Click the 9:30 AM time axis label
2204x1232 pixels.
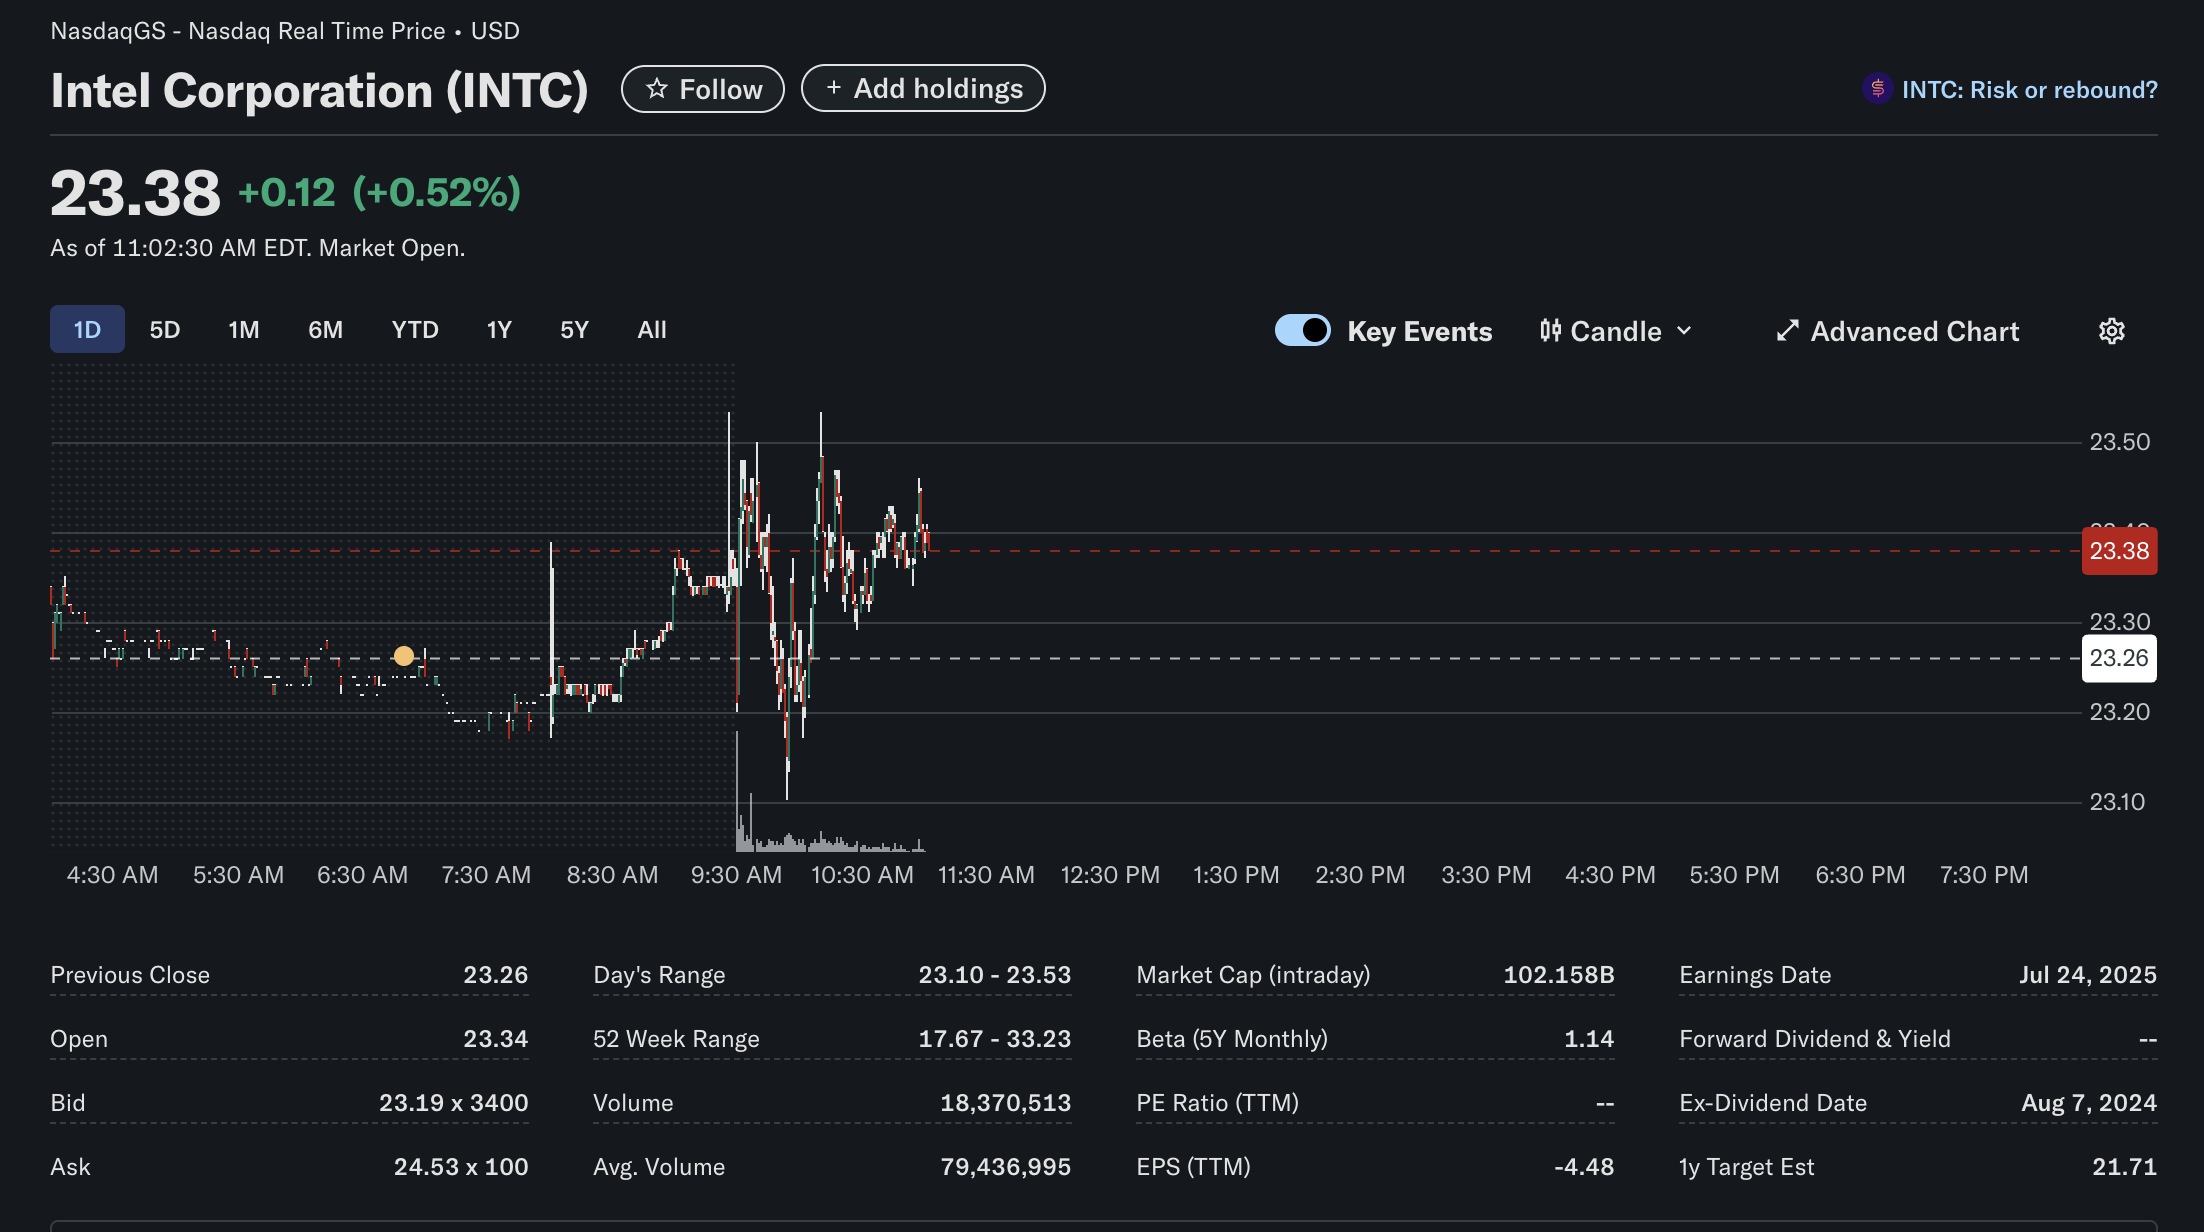tap(736, 875)
